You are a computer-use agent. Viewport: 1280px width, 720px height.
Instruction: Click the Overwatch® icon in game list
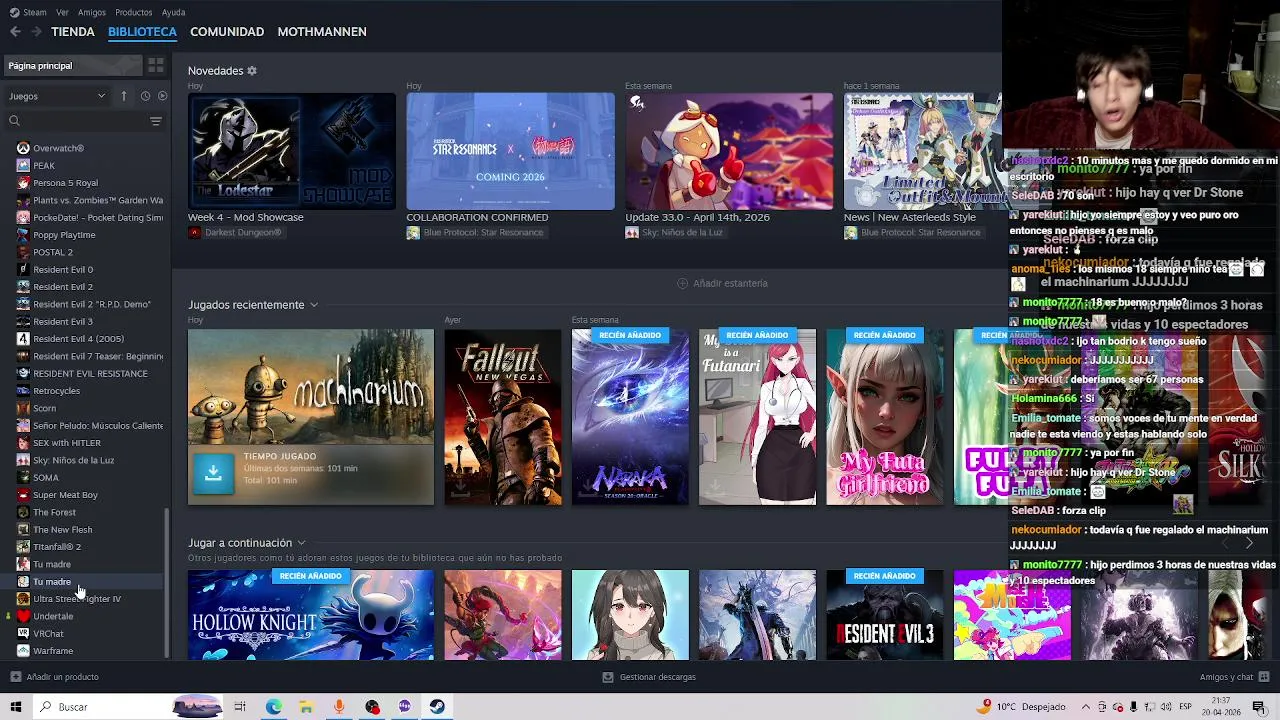coord(23,148)
